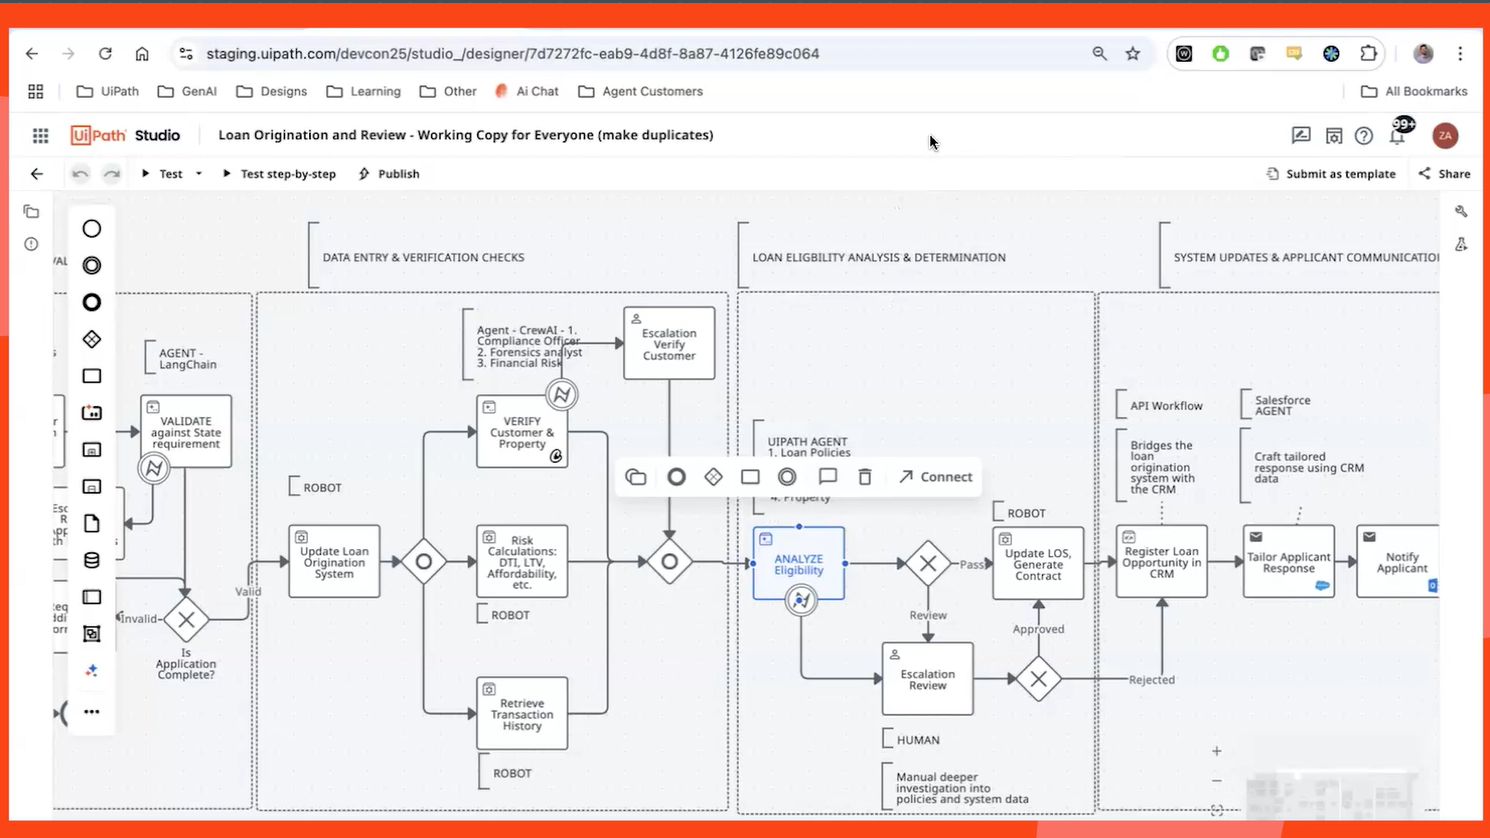Select the Tailor Applicant Response node
The width and height of the screenshot is (1490, 838).
1289,562
